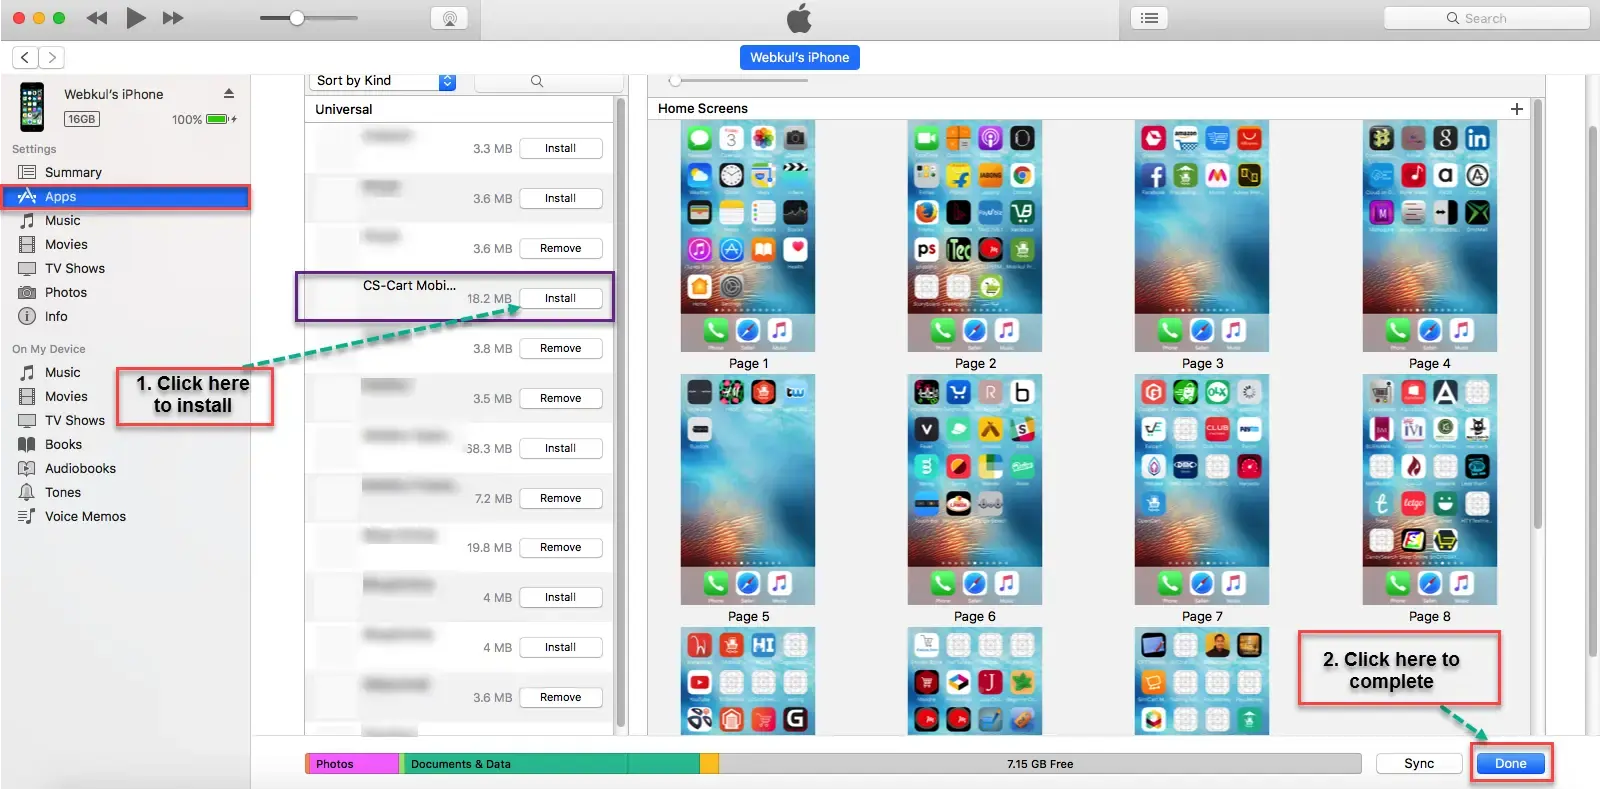
Task: Skip forward with the fast-forward icon
Action: click(x=173, y=18)
